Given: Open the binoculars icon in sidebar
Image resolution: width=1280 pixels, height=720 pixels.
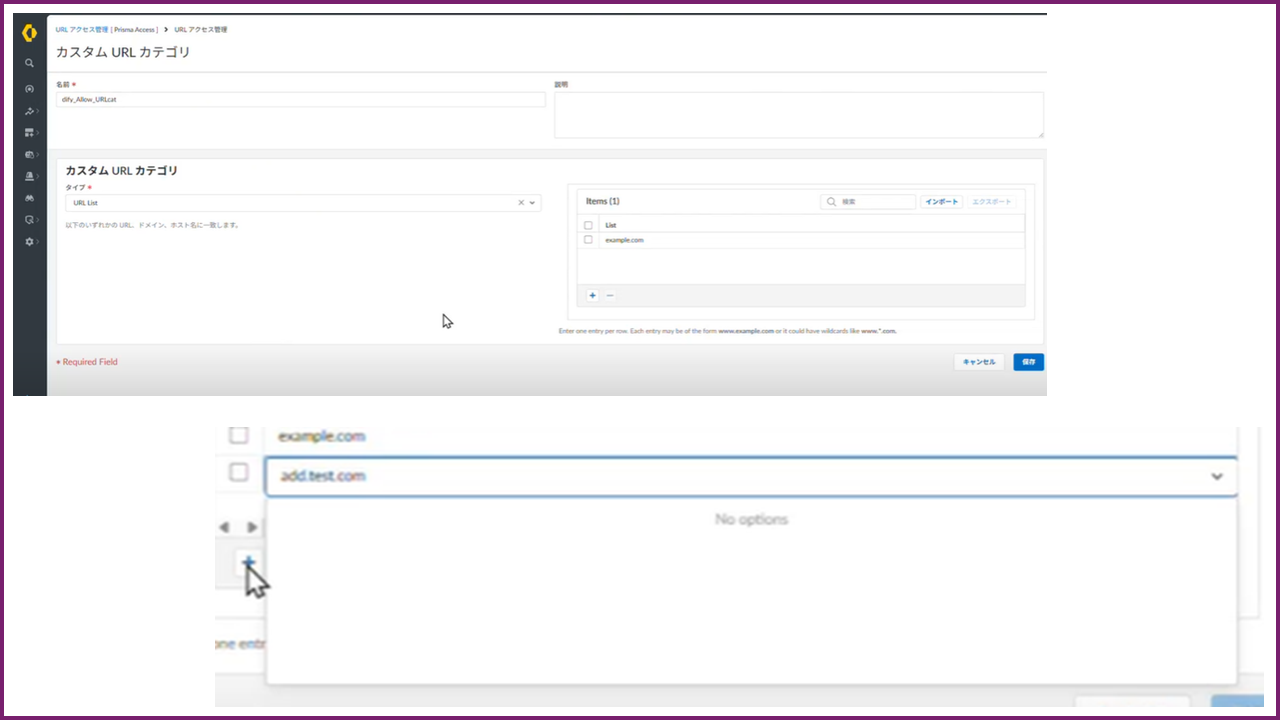Looking at the screenshot, I should (29, 198).
